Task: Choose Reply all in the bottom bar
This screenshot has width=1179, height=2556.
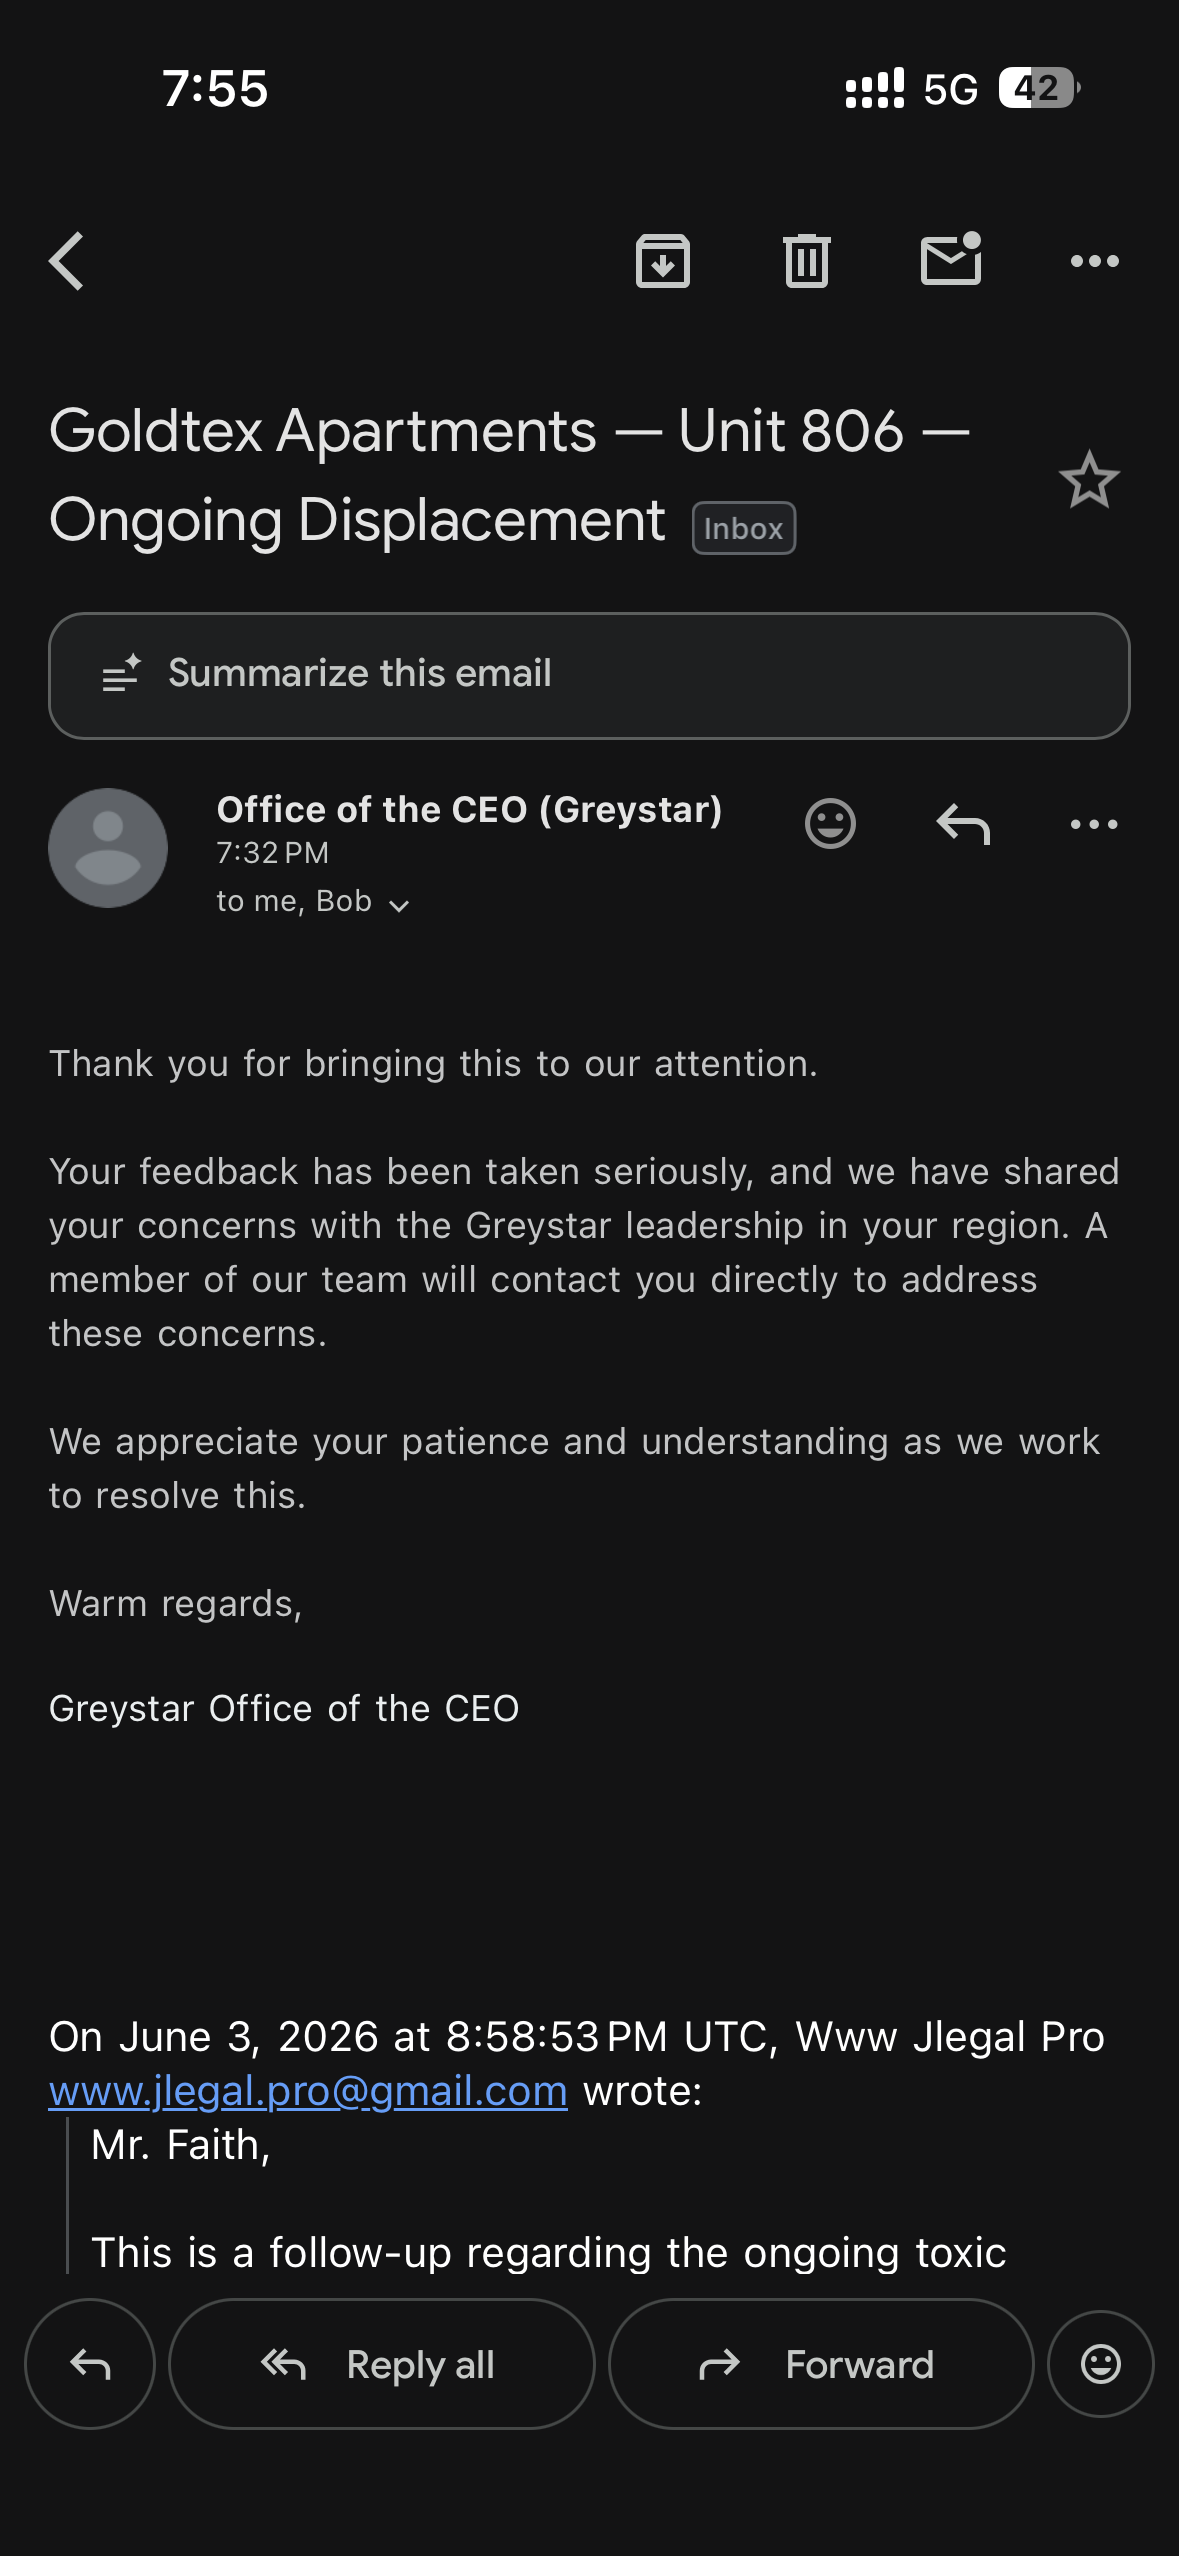Action: coord(382,2364)
